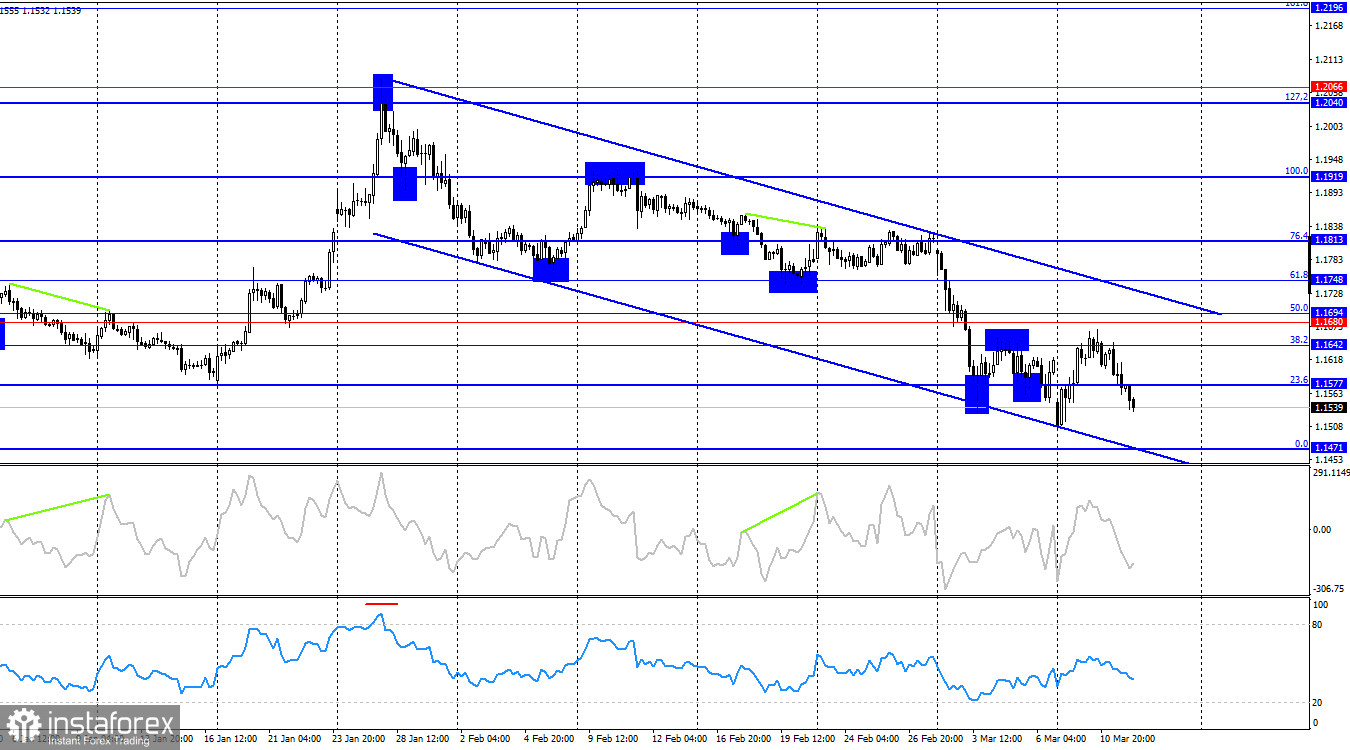Click the 76.4 Fibonacci level text

(1299, 236)
